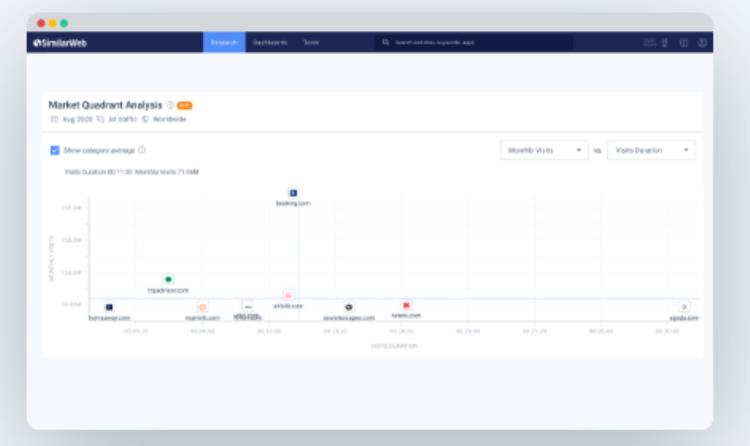Click the Aug 2020 date label

point(77,119)
